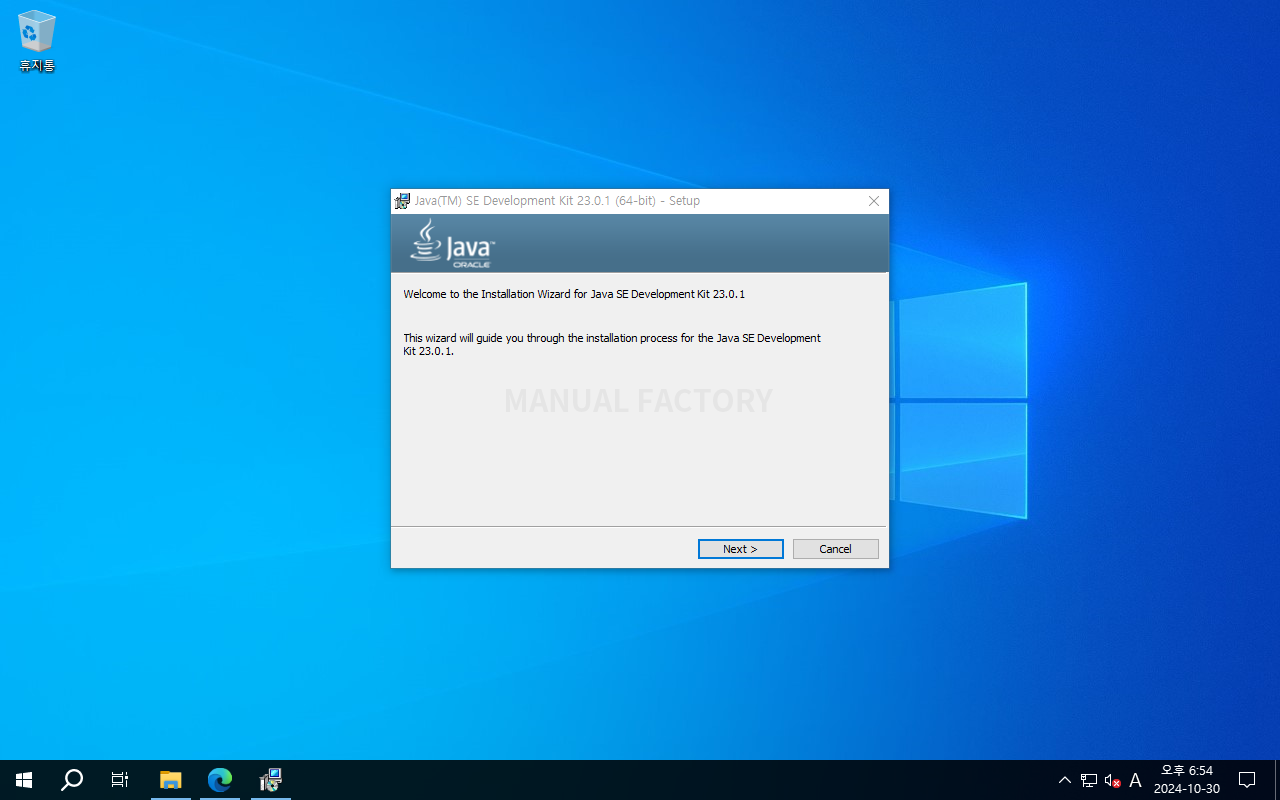The width and height of the screenshot is (1280, 800).
Task: Select the Java installer taskbar icon
Action: [270, 780]
